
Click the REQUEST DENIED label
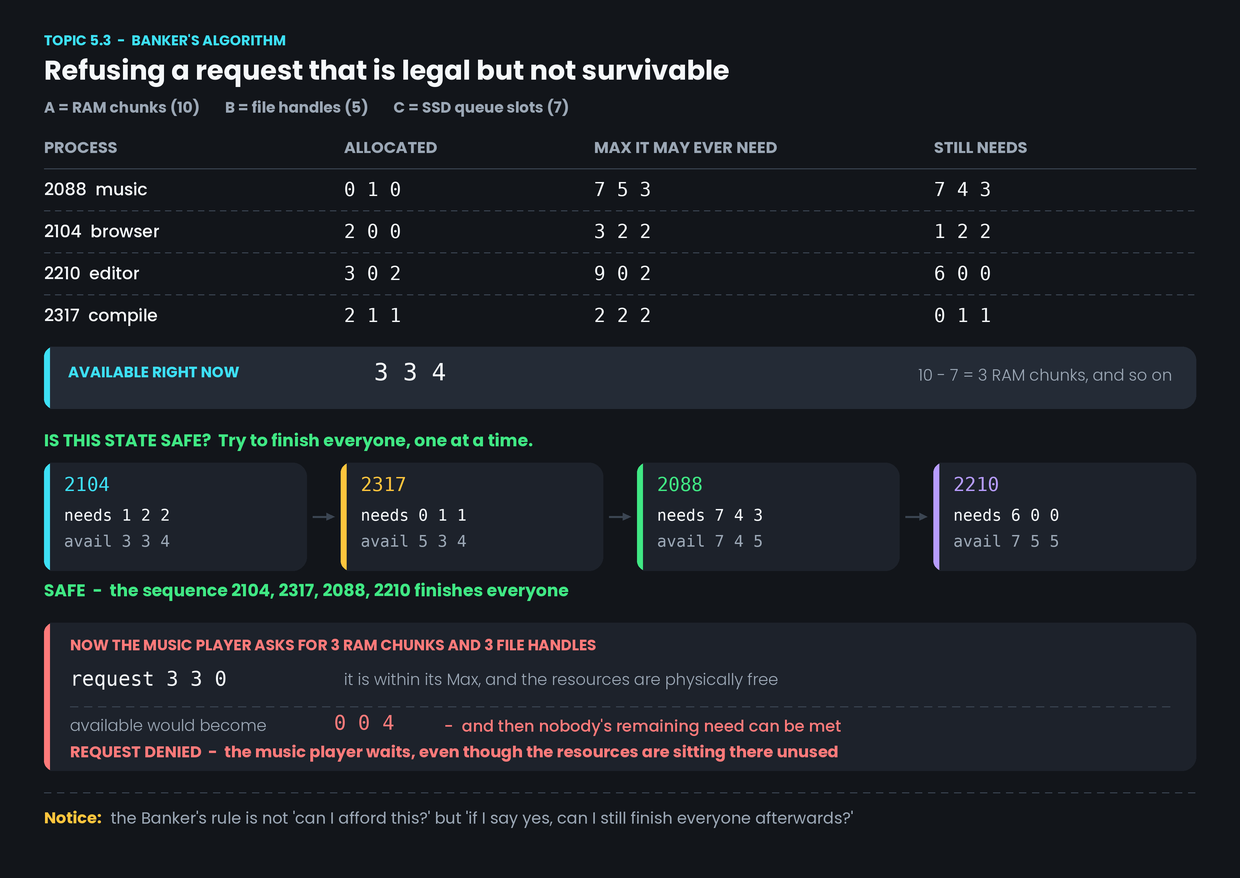click(135, 752)
